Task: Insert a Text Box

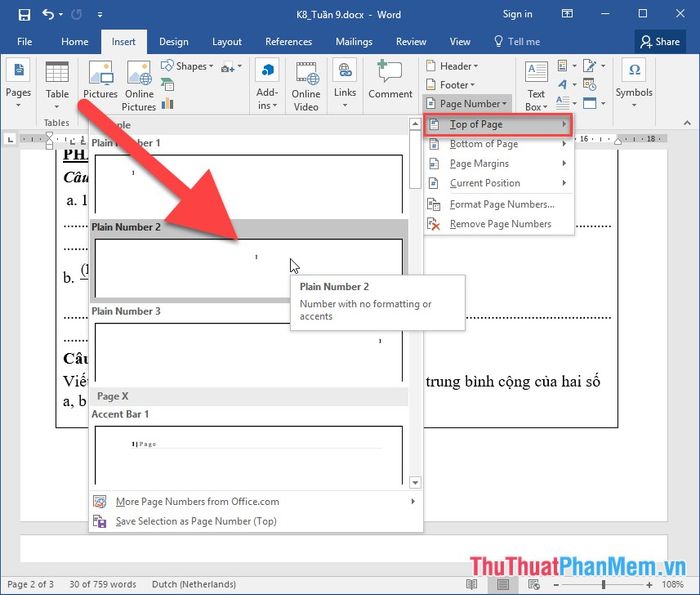Action: [536, 86]
